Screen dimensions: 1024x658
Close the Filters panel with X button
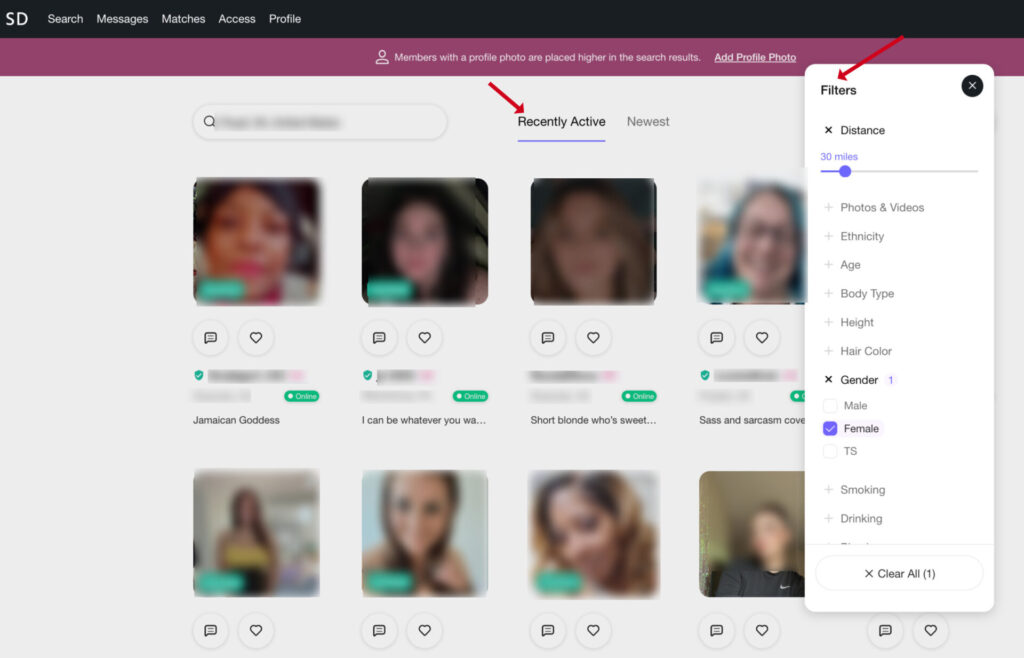pyautogui.click(x=972, y=86)
